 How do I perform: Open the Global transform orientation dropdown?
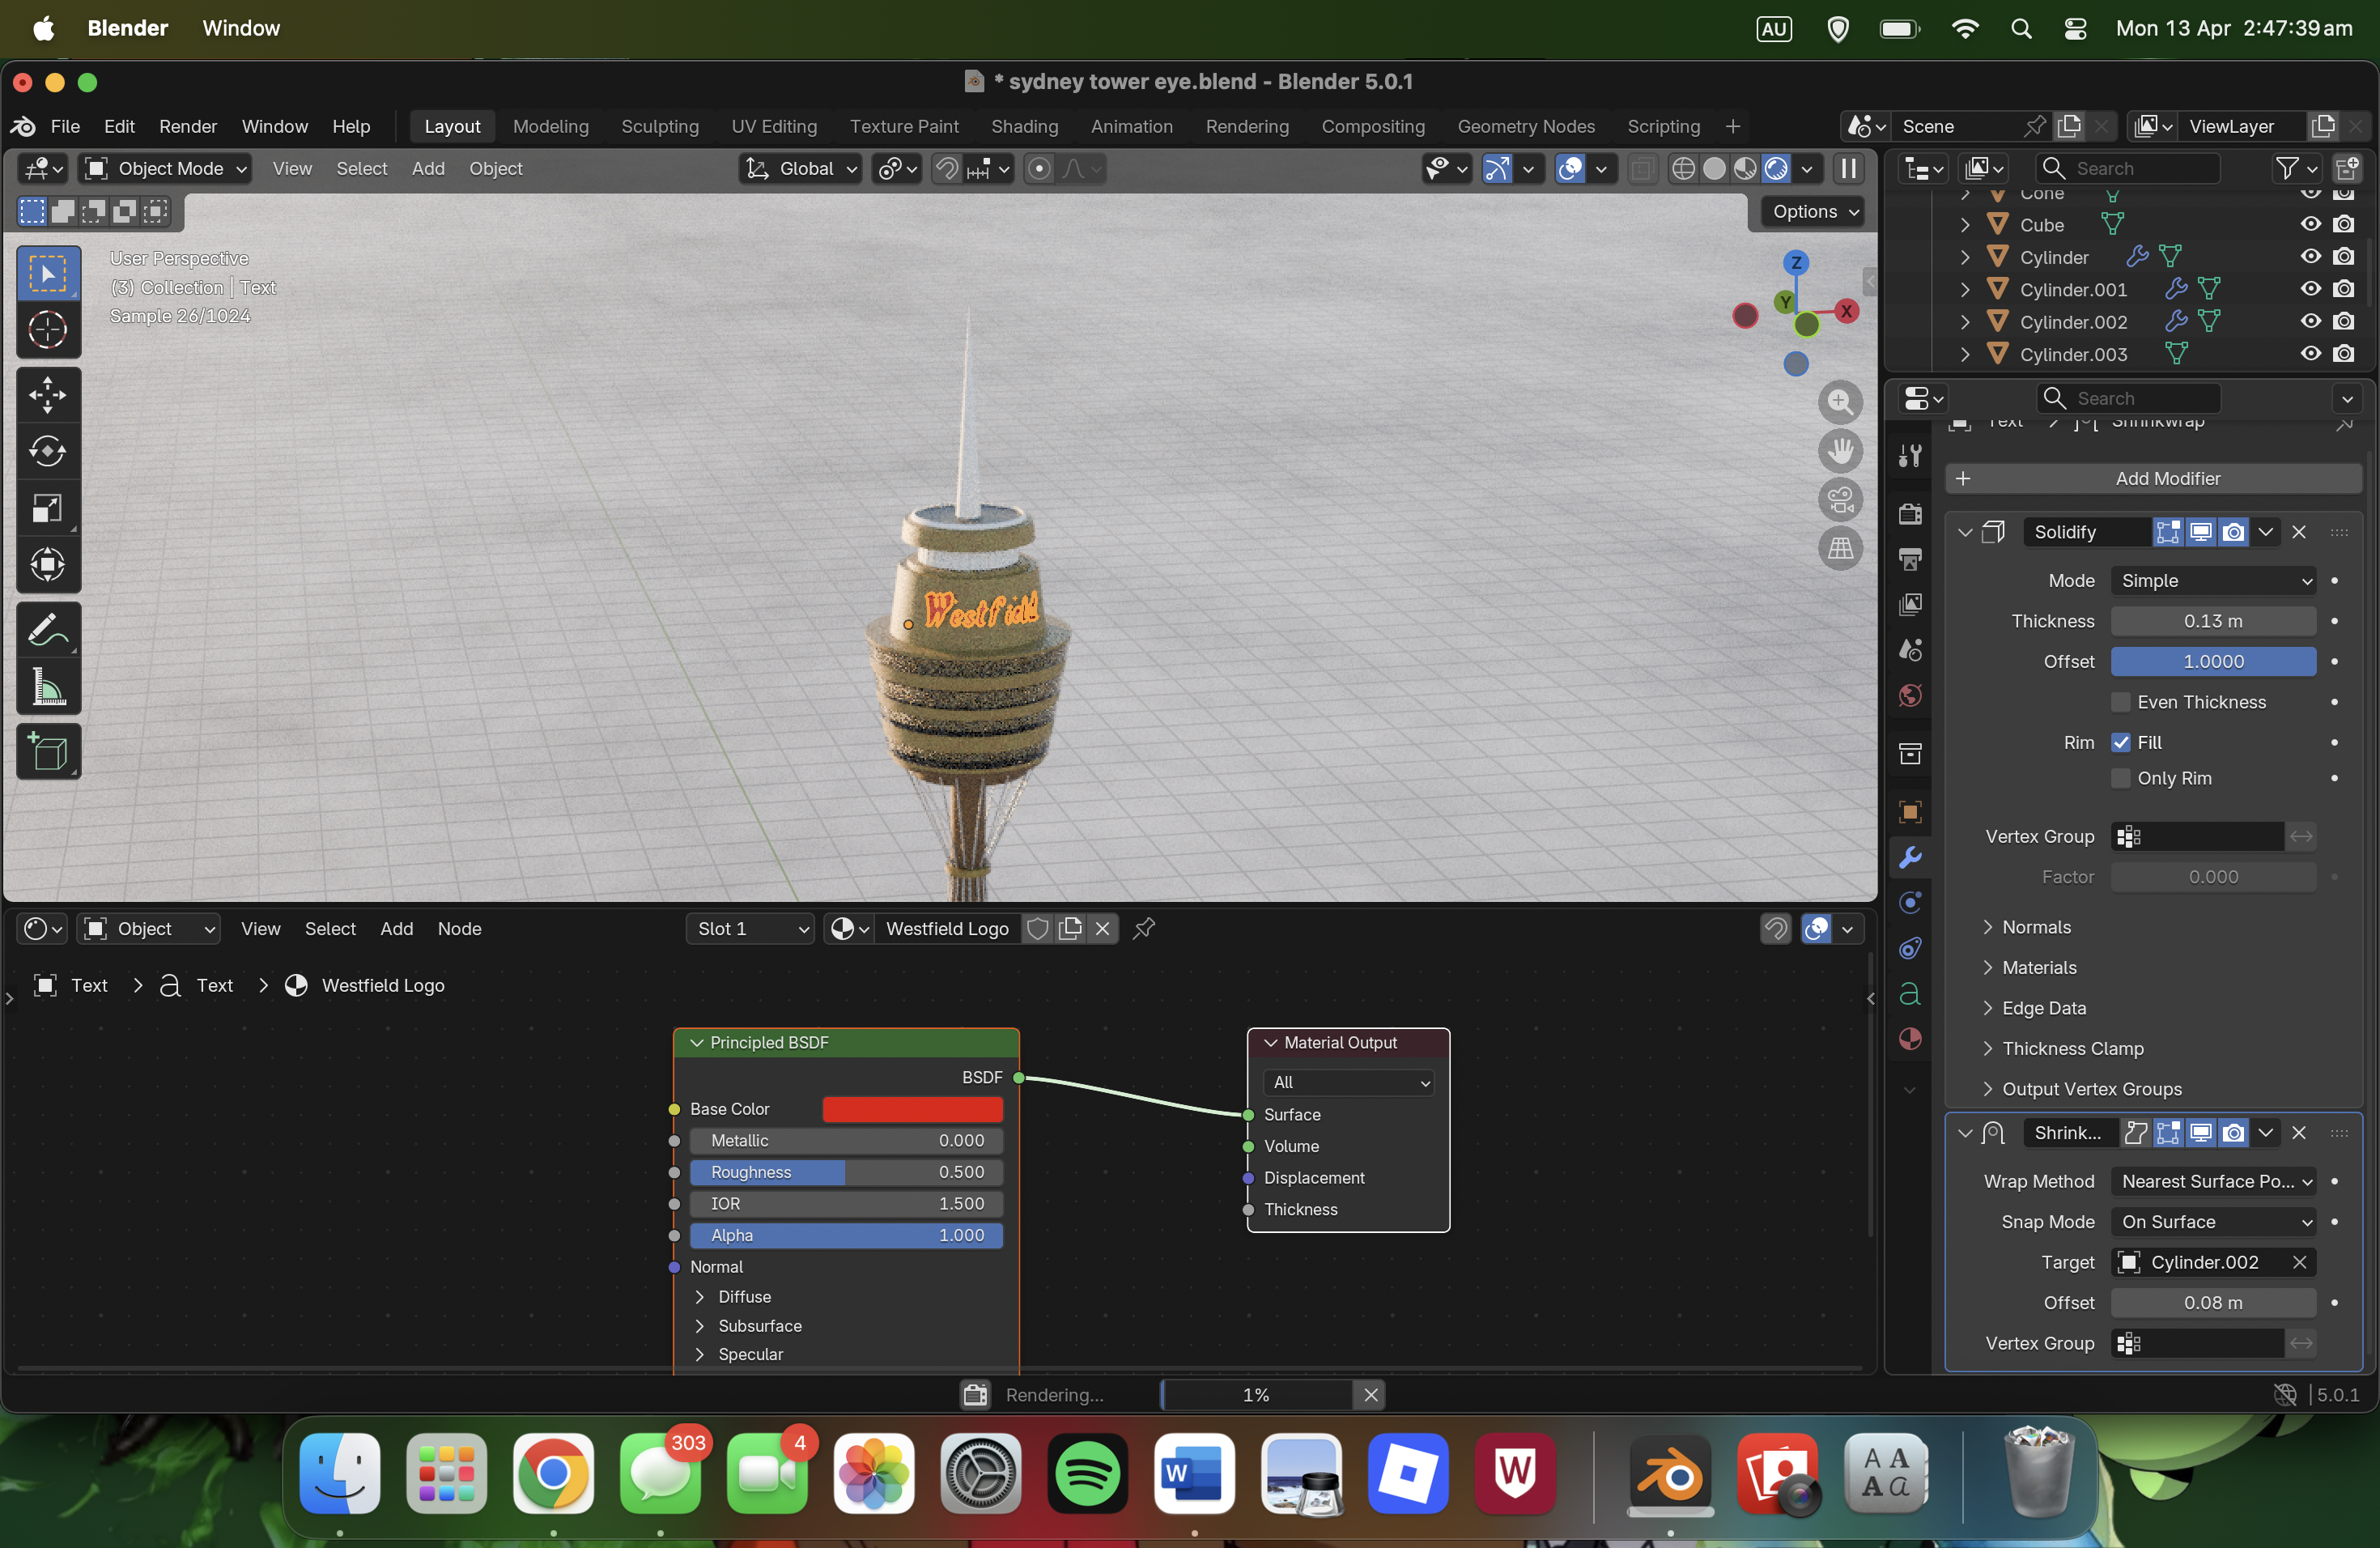click(801, 169)
